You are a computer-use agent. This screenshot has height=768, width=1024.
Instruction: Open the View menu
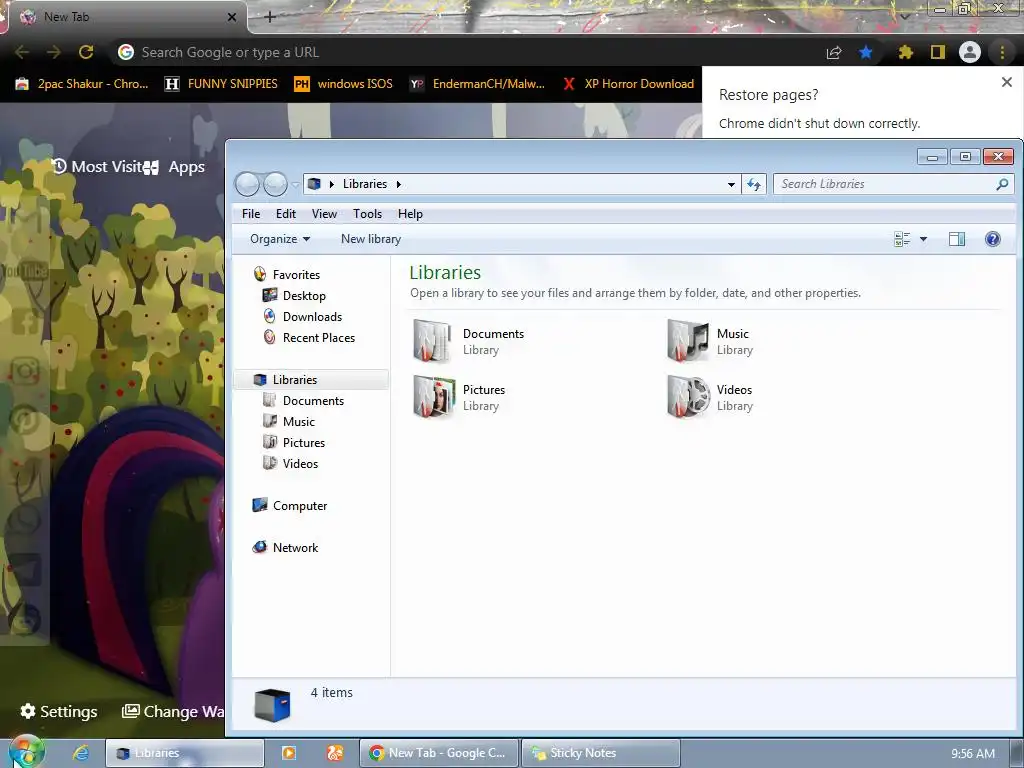324,214
